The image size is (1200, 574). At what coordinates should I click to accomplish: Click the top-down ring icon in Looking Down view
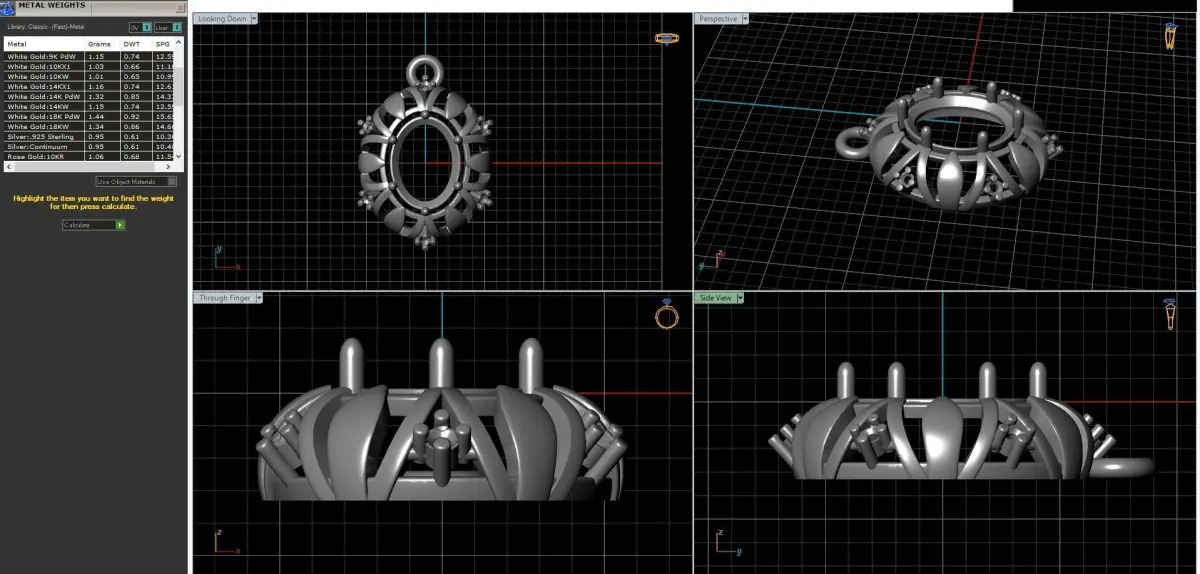click(667, 38)
